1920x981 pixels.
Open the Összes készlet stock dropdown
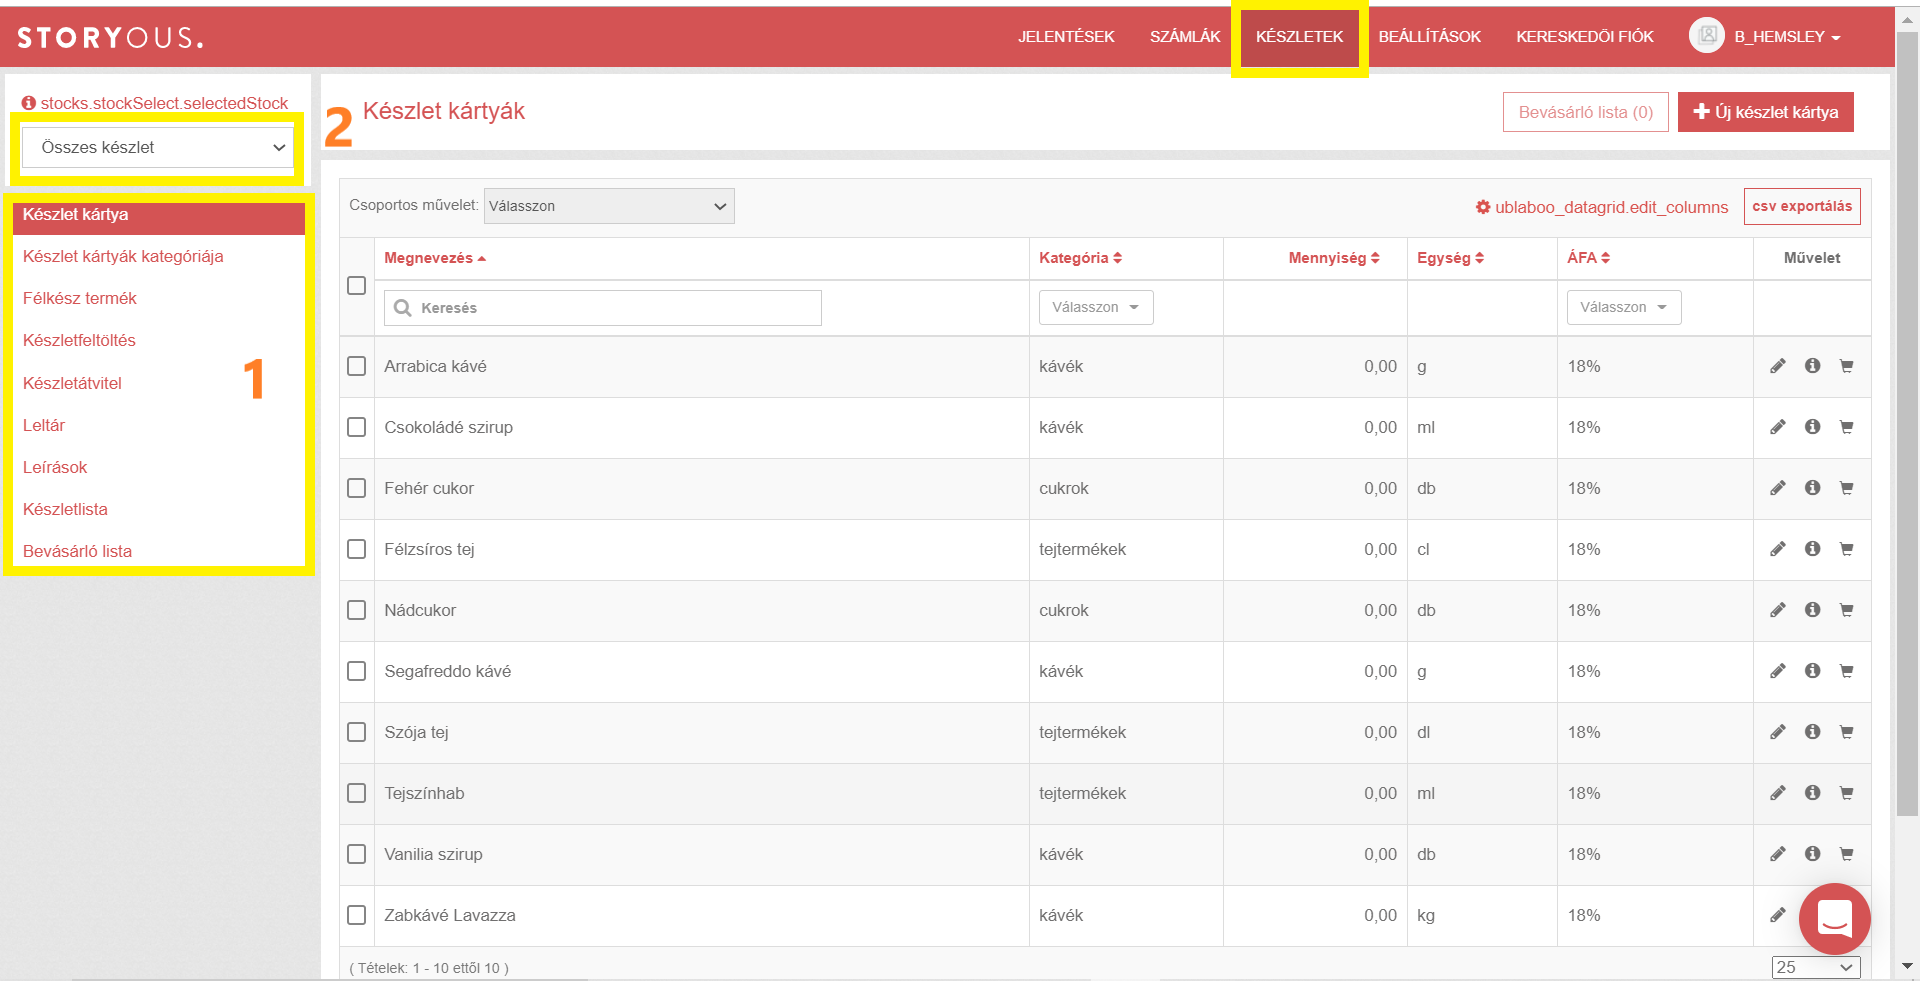click(x=158, y=147)
